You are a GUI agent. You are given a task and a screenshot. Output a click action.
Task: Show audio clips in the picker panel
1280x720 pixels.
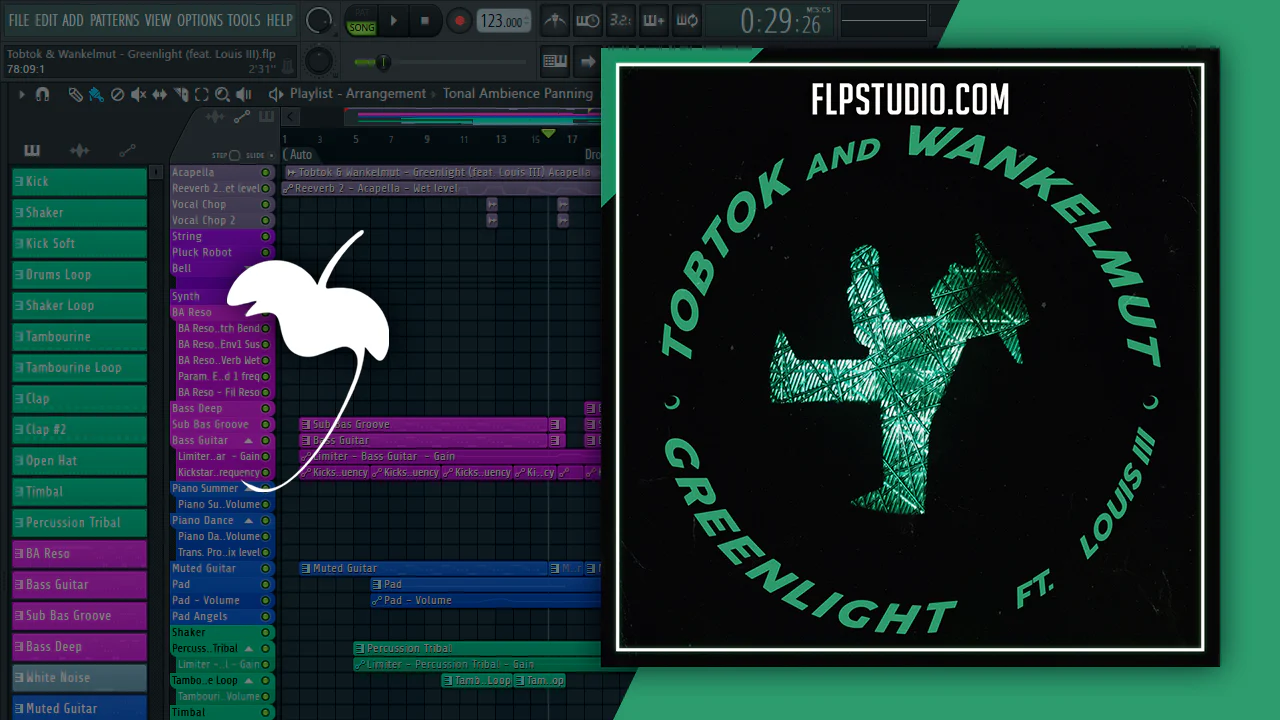click(x=79, y=151)
